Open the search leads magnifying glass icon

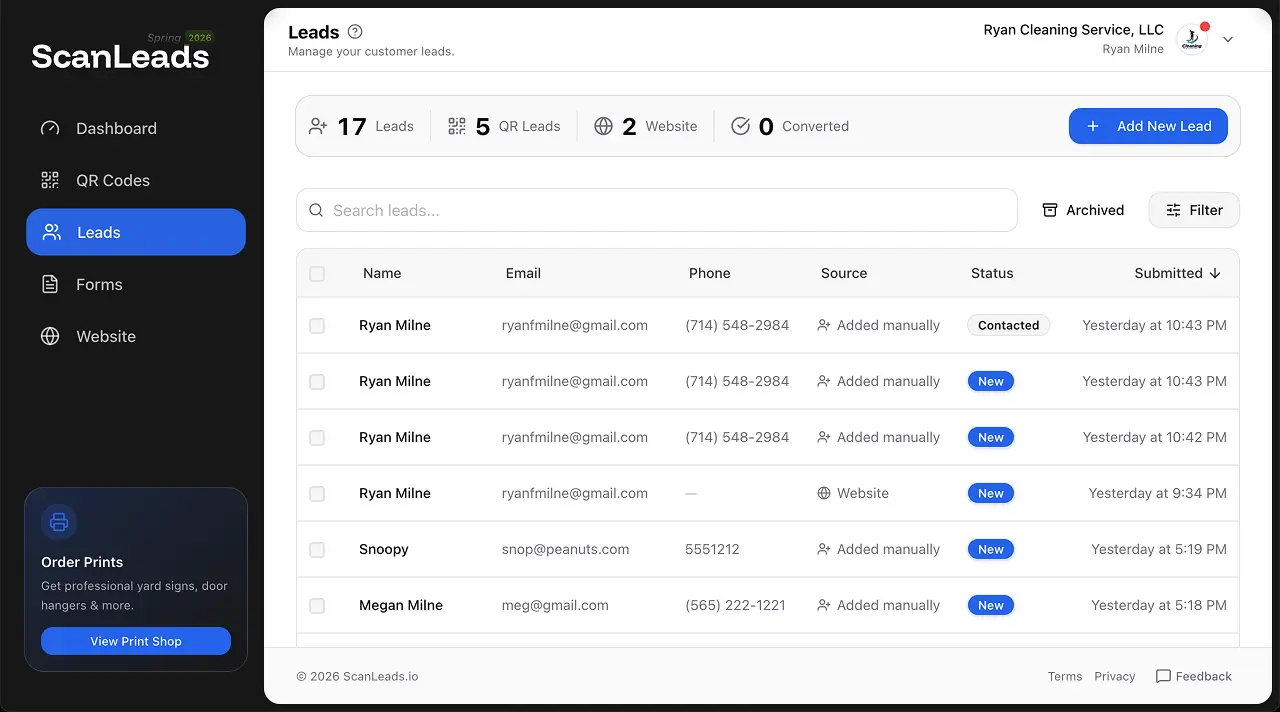(x=316, y=210)
